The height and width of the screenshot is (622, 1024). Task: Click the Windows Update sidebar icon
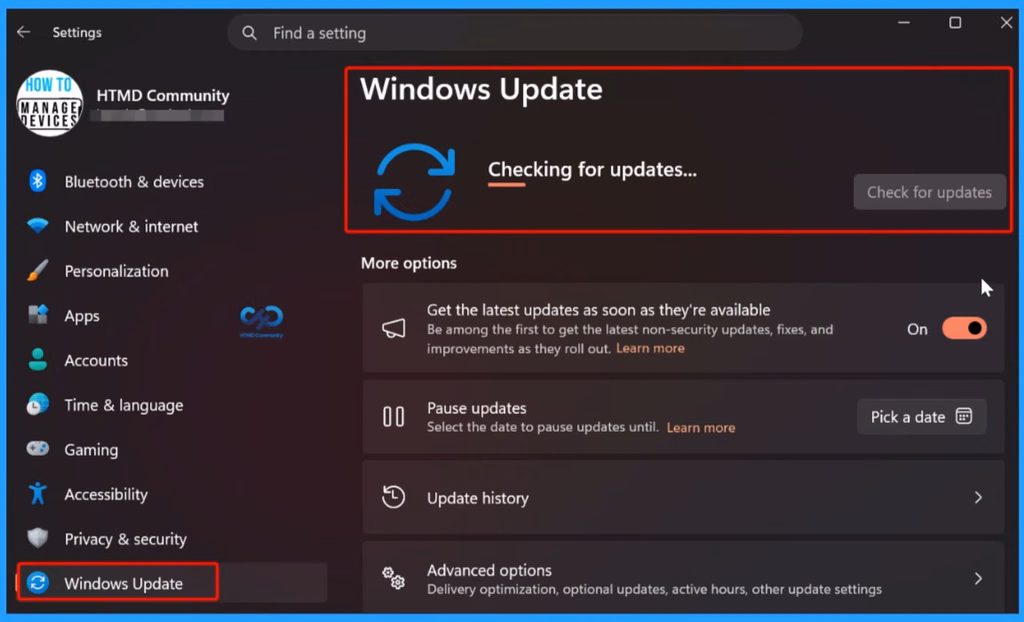37,582
